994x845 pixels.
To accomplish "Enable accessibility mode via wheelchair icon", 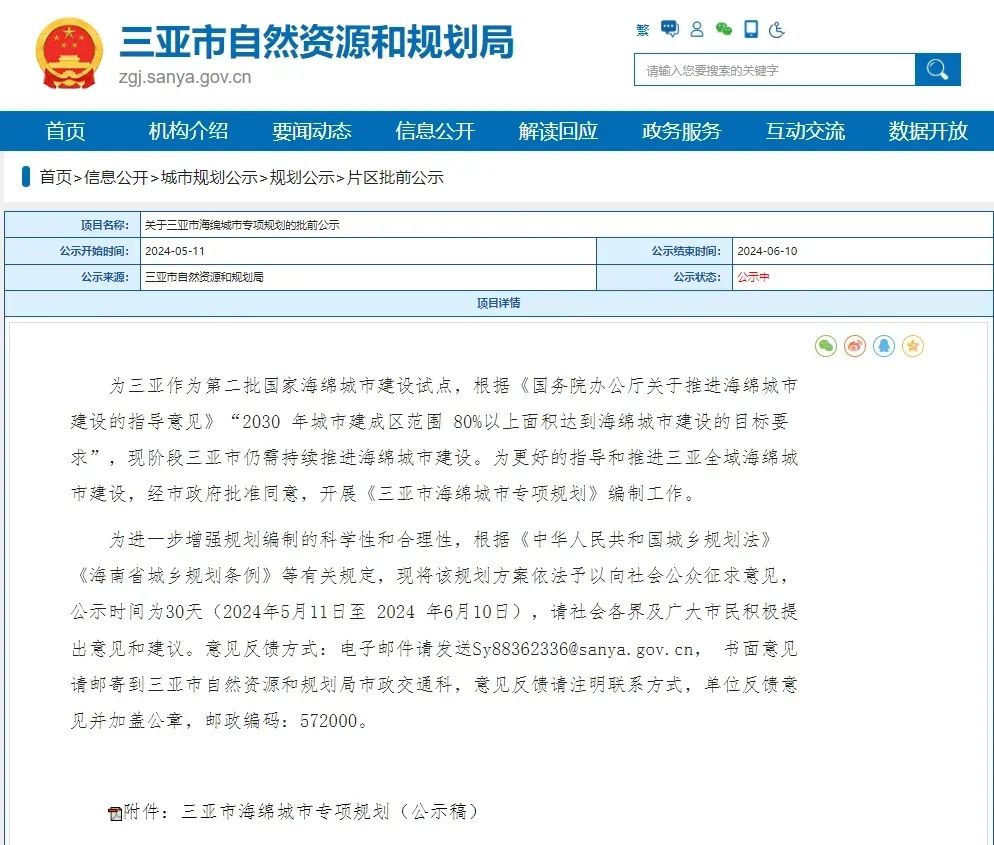I will tap(777, 30).
